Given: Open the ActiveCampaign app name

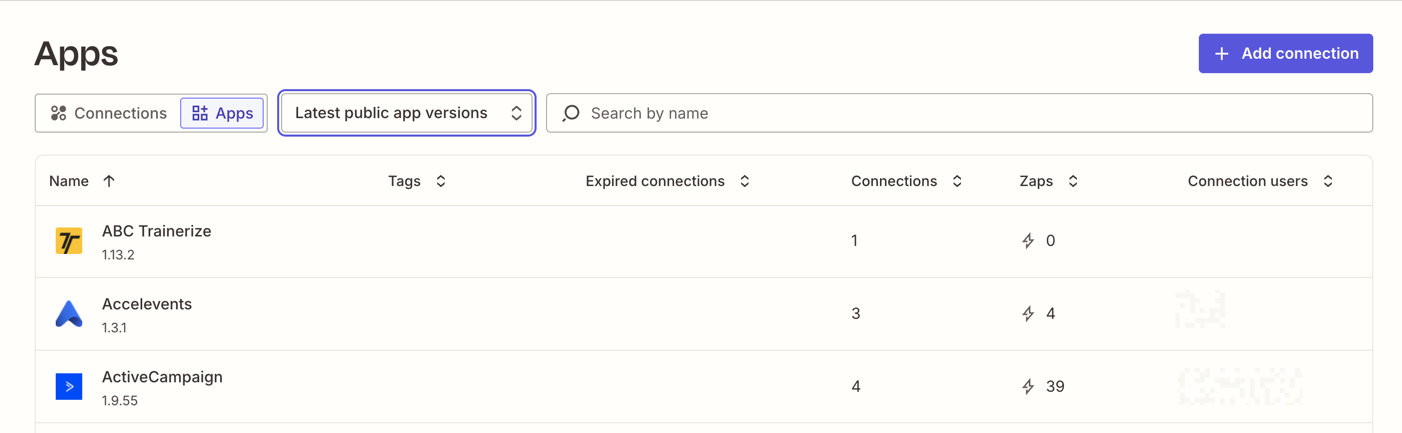Looking at the screenshot, I should [x=162, y=377].
